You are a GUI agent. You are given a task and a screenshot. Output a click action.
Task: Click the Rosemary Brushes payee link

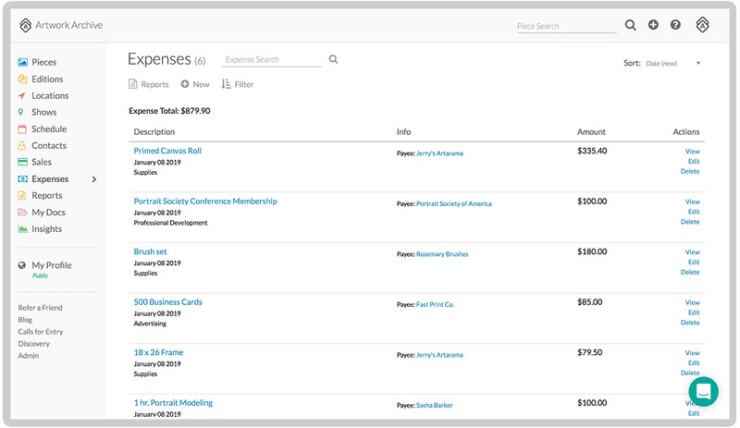444,254
